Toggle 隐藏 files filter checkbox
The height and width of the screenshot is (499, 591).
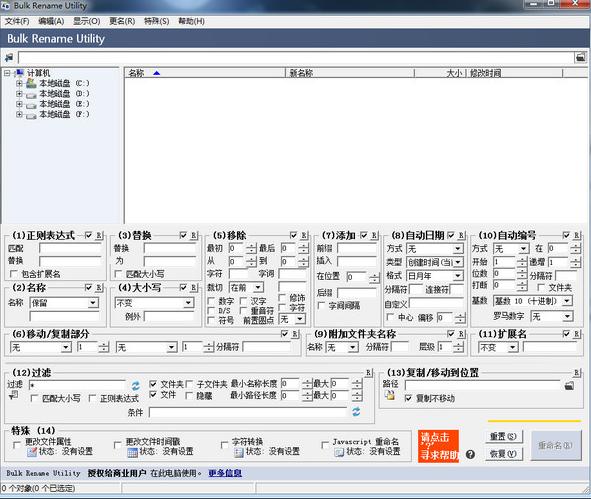(x=189, y=395)
